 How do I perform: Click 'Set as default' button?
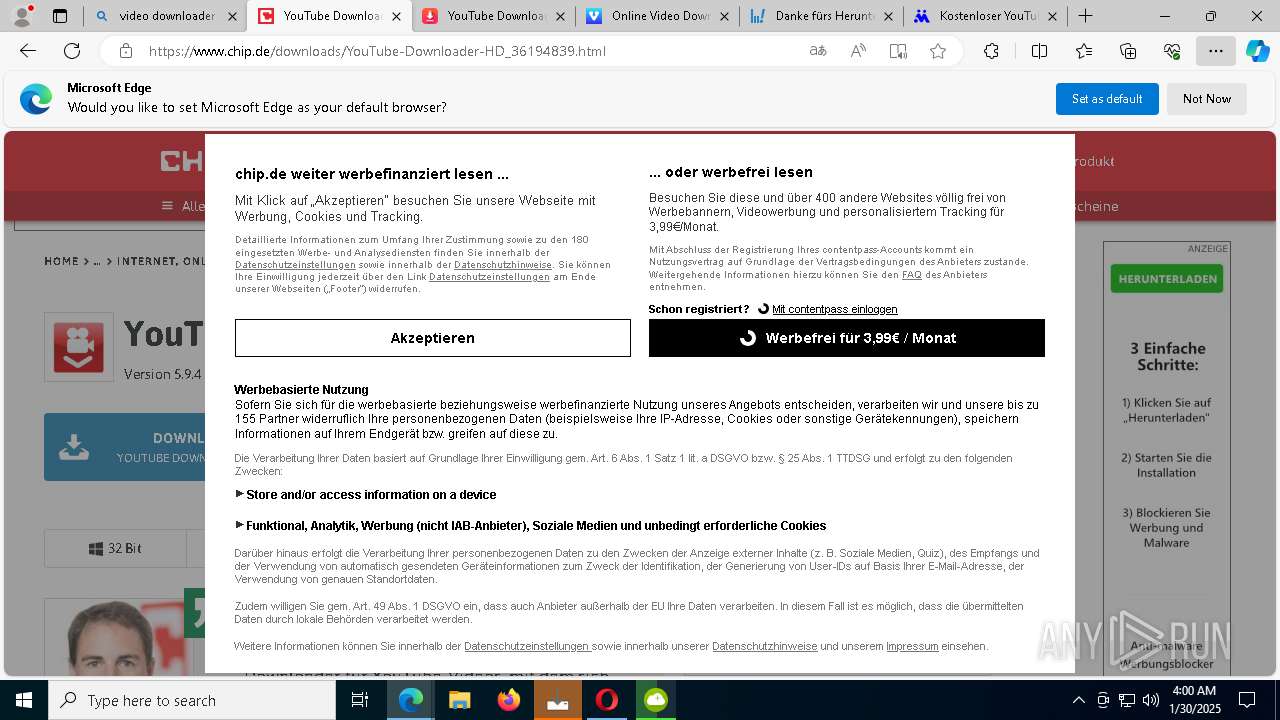tap(1107, 99)
